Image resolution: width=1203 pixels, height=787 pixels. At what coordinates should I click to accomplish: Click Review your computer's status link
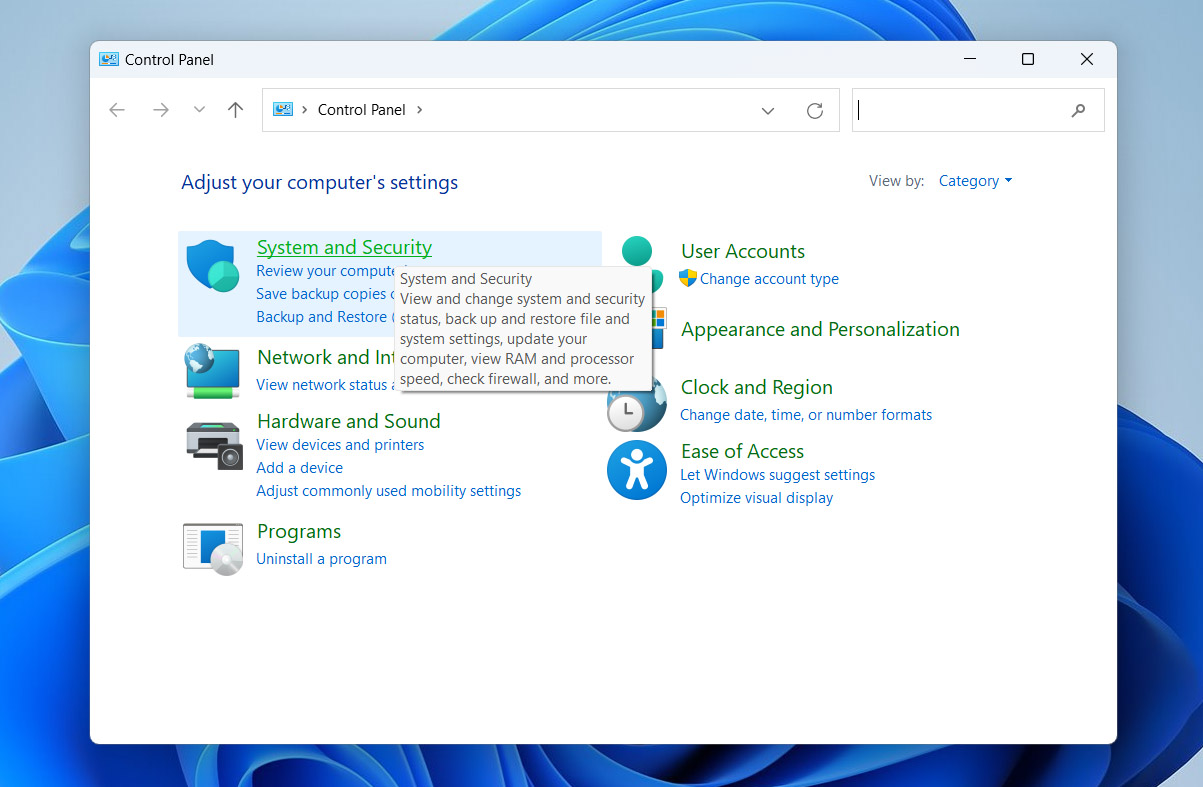tap(326, 271)
